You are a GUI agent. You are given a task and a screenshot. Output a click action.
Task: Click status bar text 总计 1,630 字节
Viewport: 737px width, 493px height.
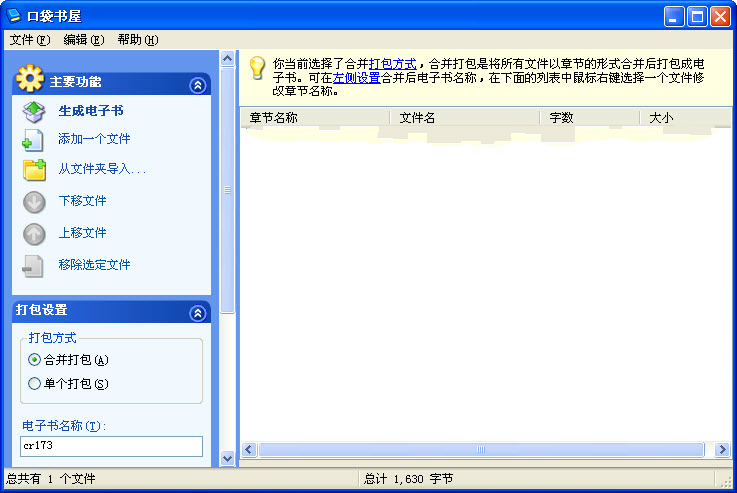[x=408, y=479]
